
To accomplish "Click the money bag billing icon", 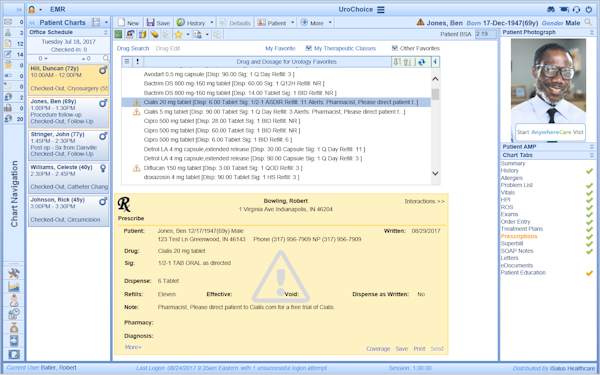I will click(x=14, y=327).
